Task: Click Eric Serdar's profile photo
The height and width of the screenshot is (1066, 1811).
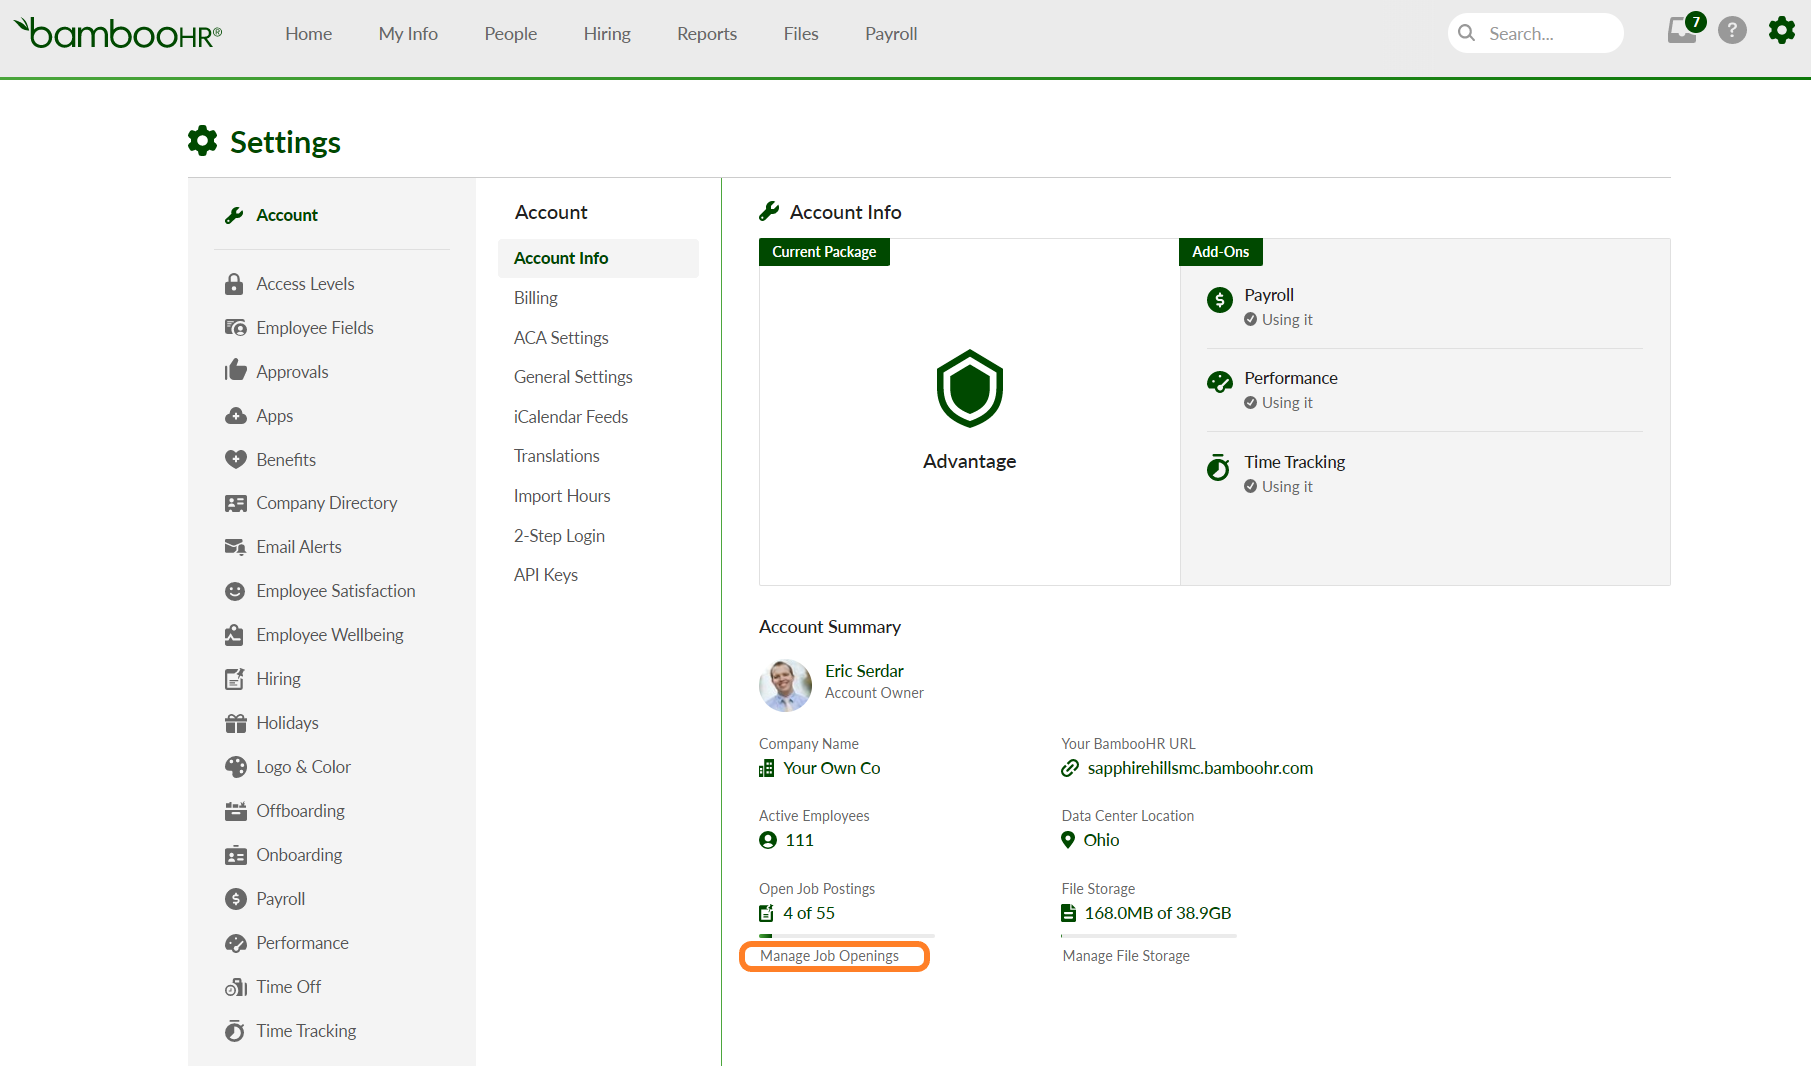Action: tap(785, 685)
